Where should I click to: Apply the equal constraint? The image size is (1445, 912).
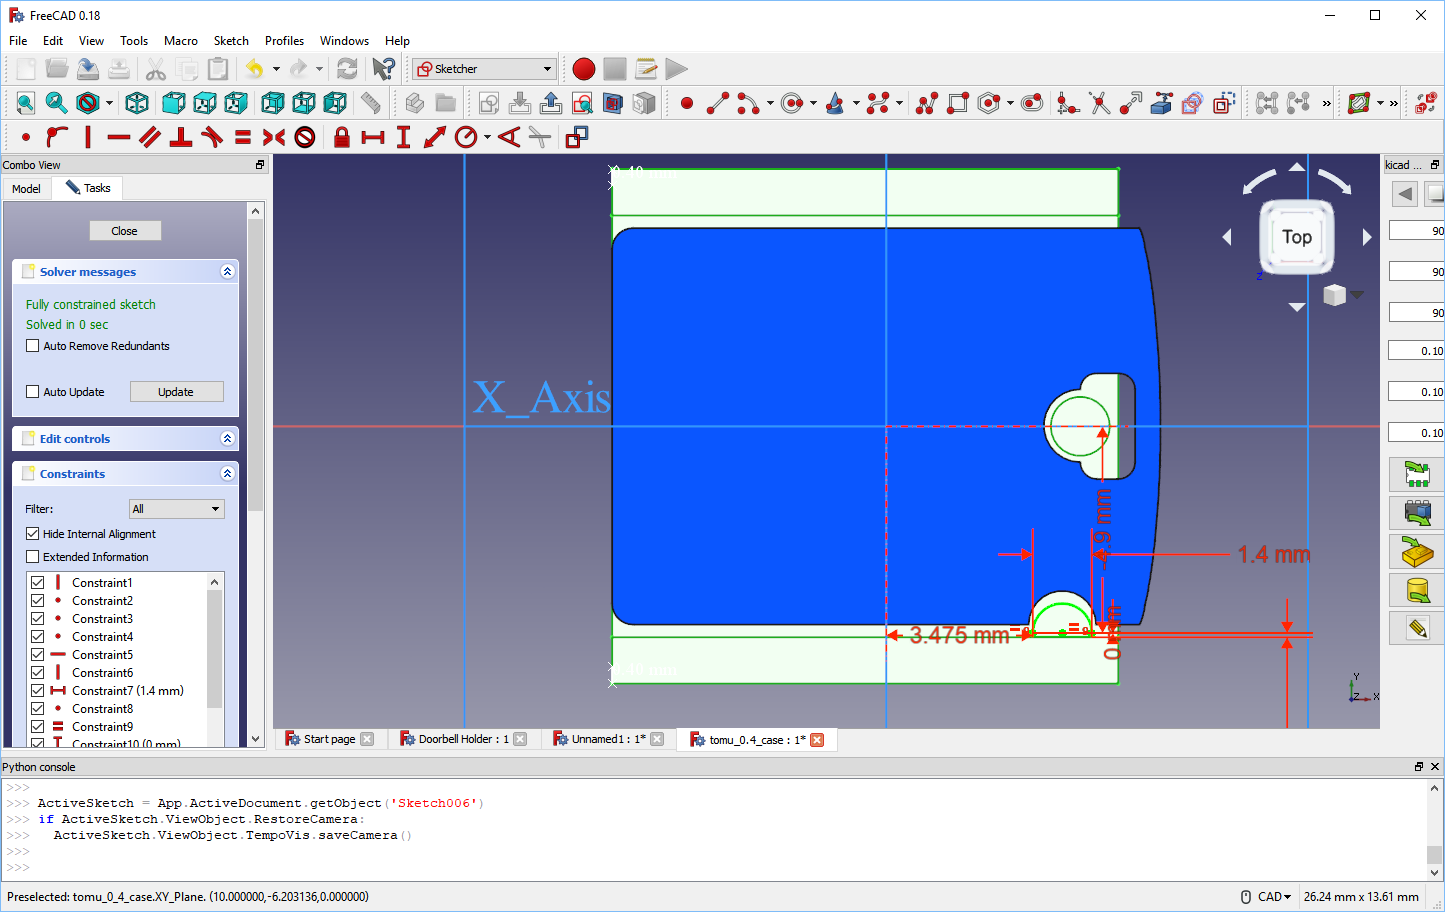click(242, 137)
